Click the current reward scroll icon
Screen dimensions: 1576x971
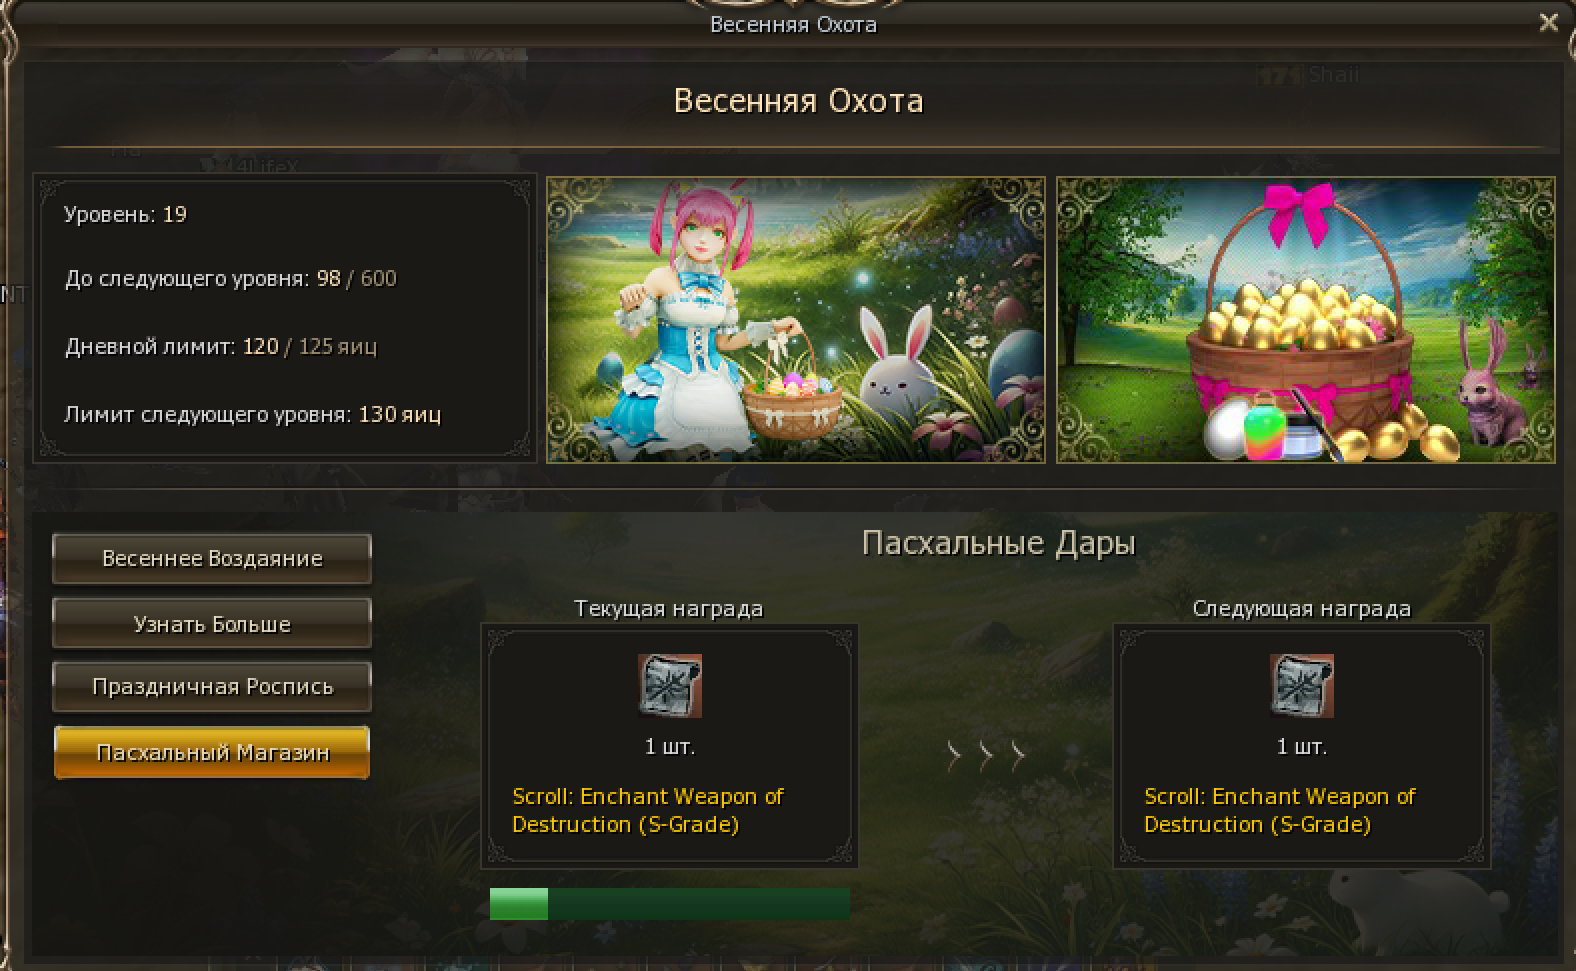coord(669,686)
